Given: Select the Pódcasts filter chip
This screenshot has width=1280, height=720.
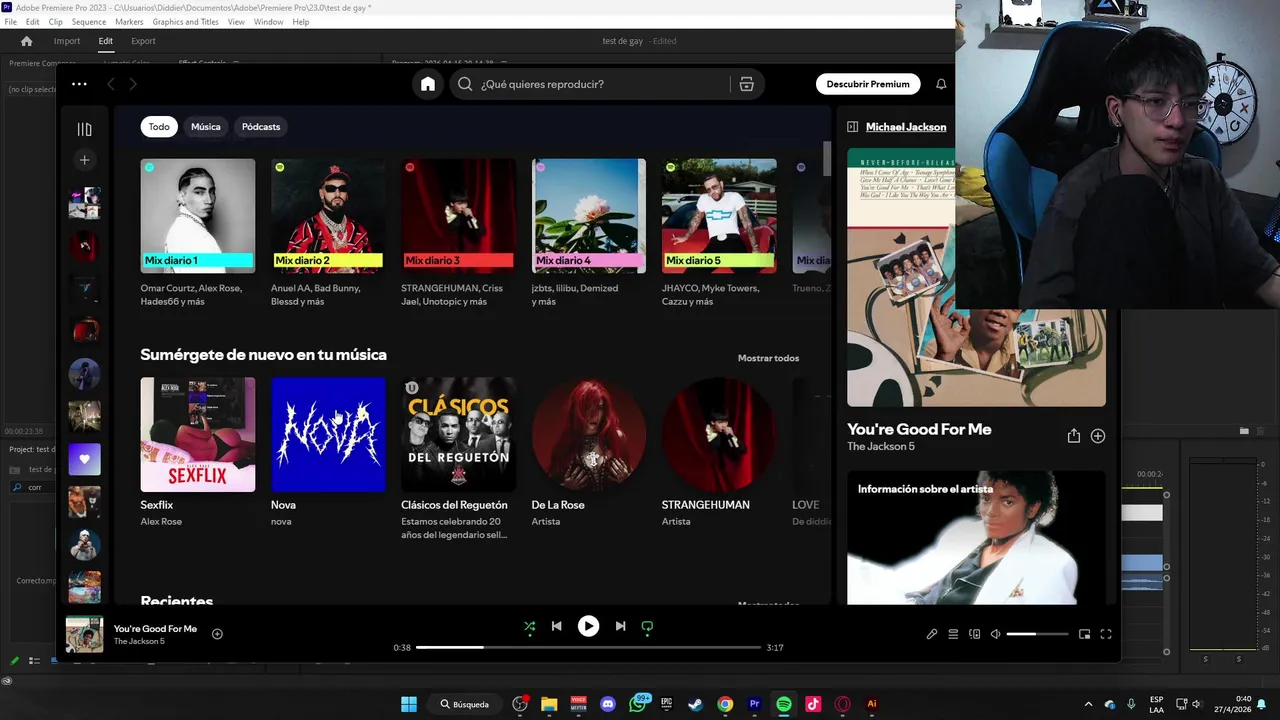Looking at the screenshot, I should pos(261,127).
